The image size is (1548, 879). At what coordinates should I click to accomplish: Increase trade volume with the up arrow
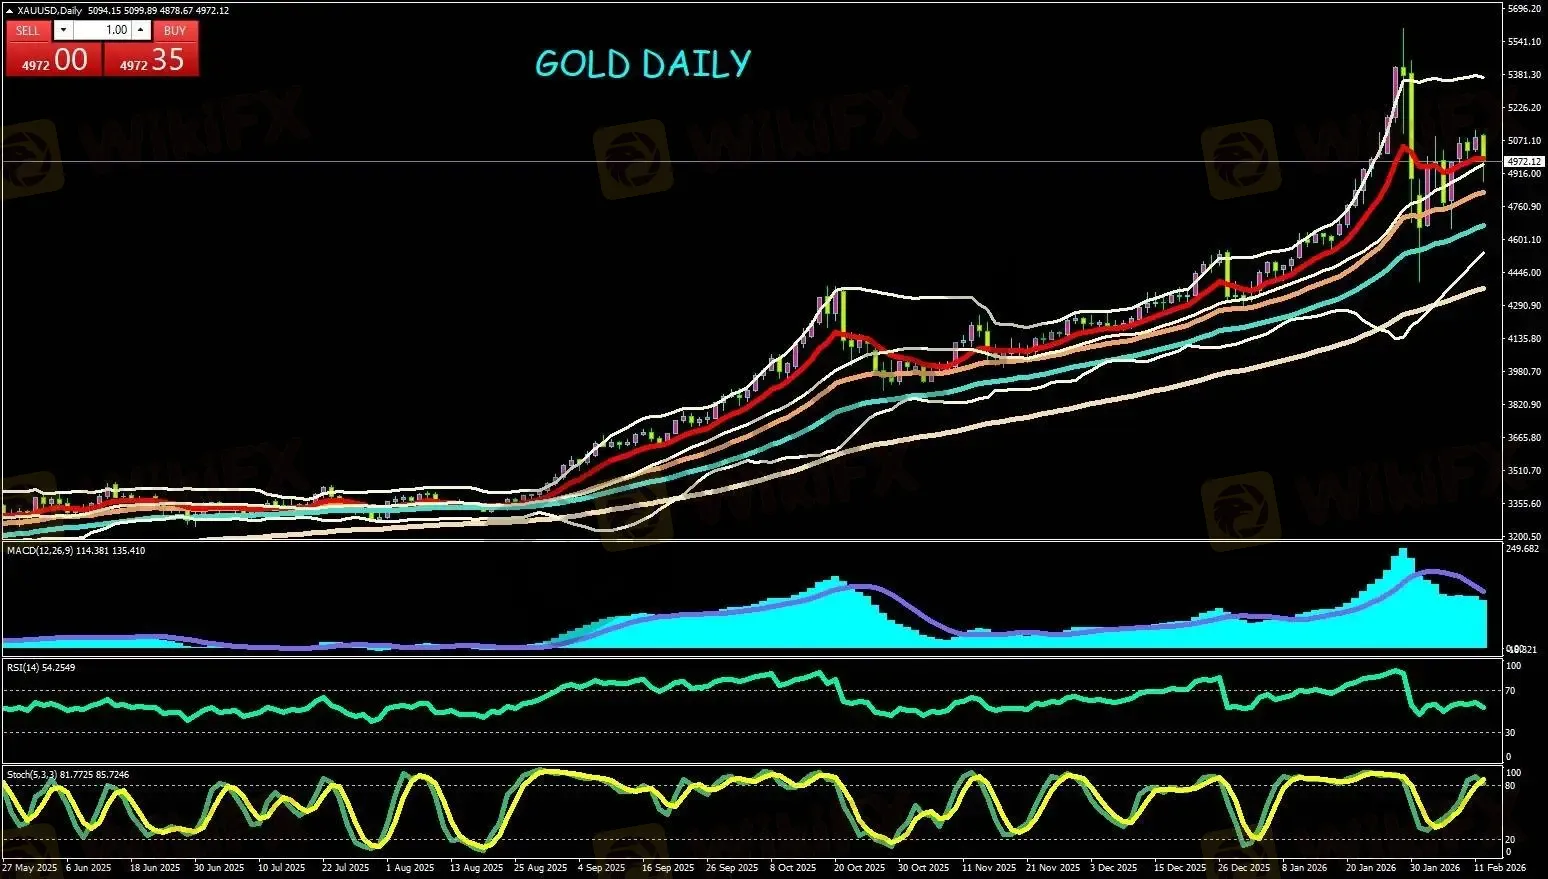click(x=141, y=30)
